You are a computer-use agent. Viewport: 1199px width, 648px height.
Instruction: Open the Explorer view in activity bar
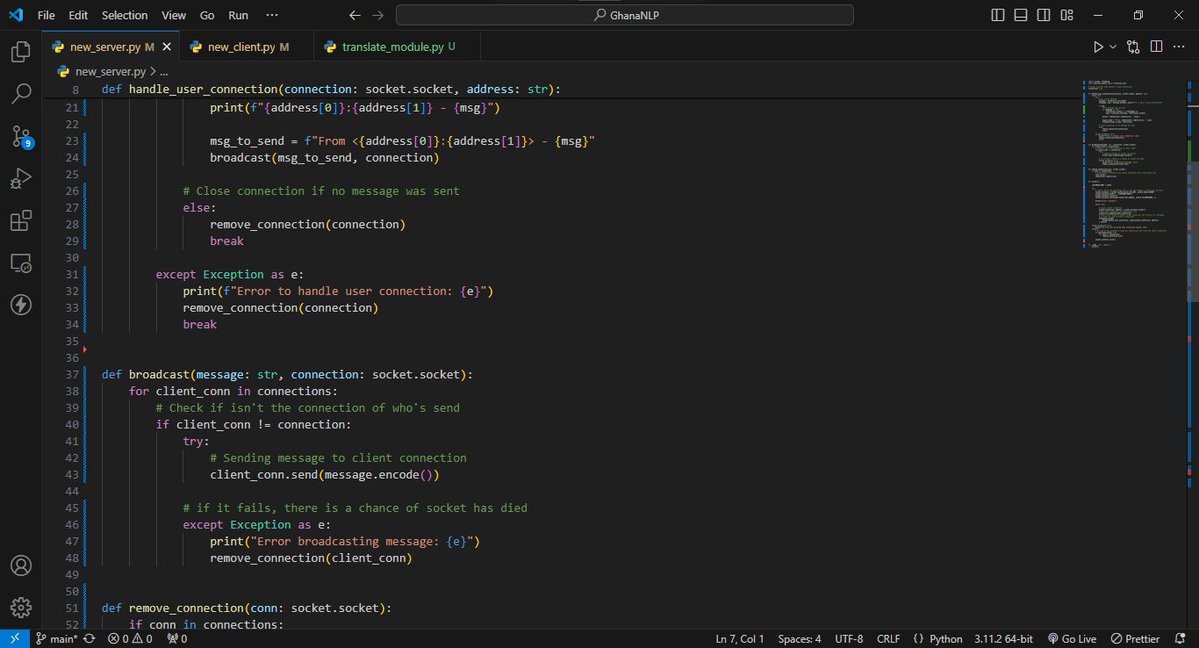[x=21, y=52]
